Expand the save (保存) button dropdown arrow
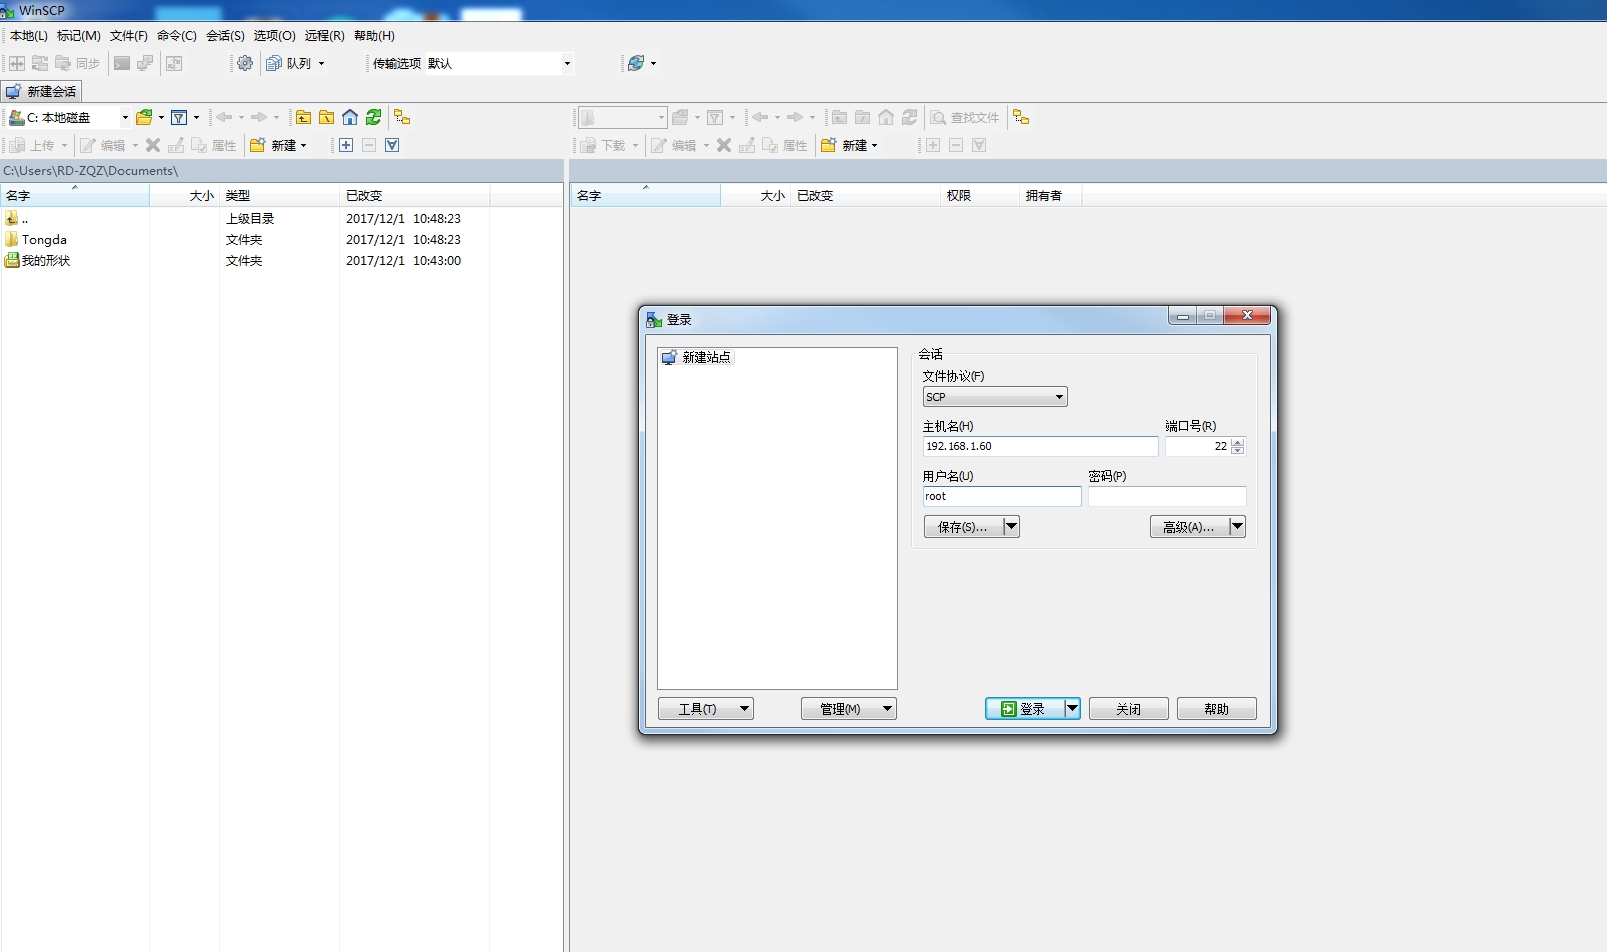1607x952 pixels. click(x=1011, y=527)
